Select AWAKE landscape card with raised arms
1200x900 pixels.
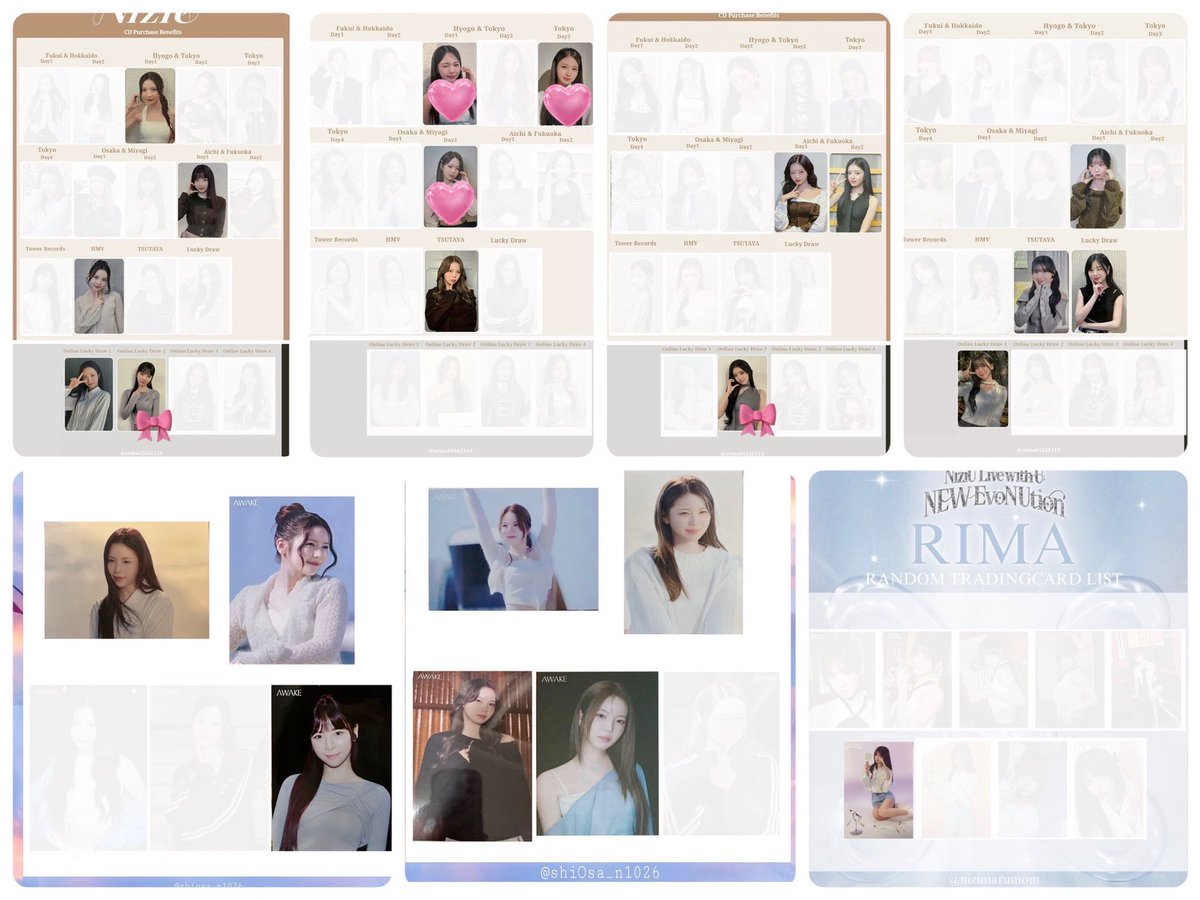[x=514, y=549]
